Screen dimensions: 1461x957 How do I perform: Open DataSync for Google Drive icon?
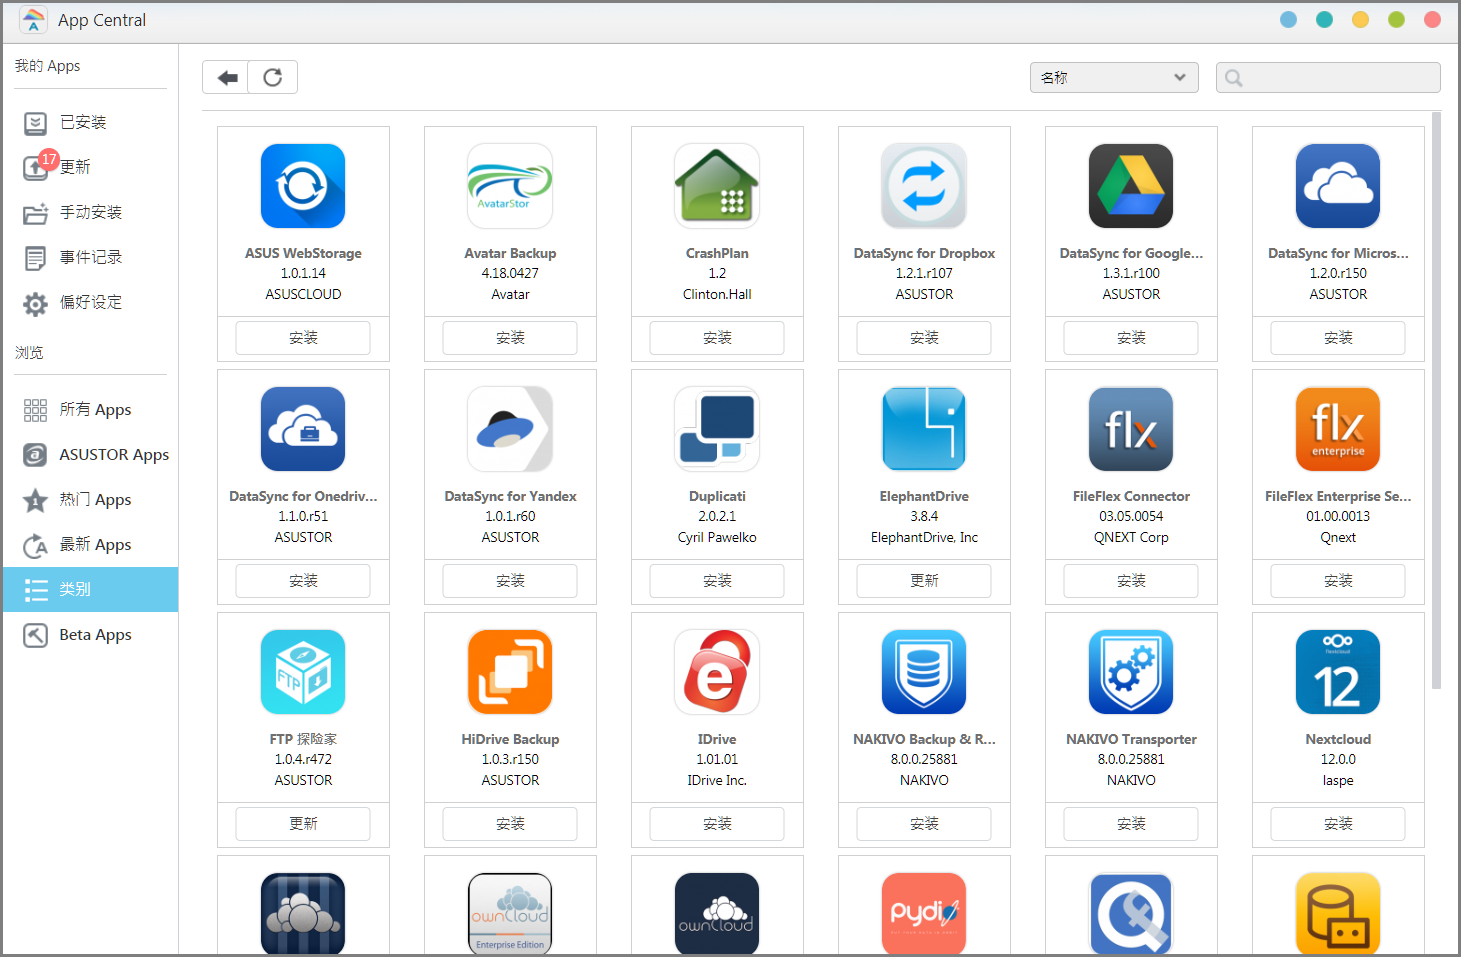point(1131,186)
